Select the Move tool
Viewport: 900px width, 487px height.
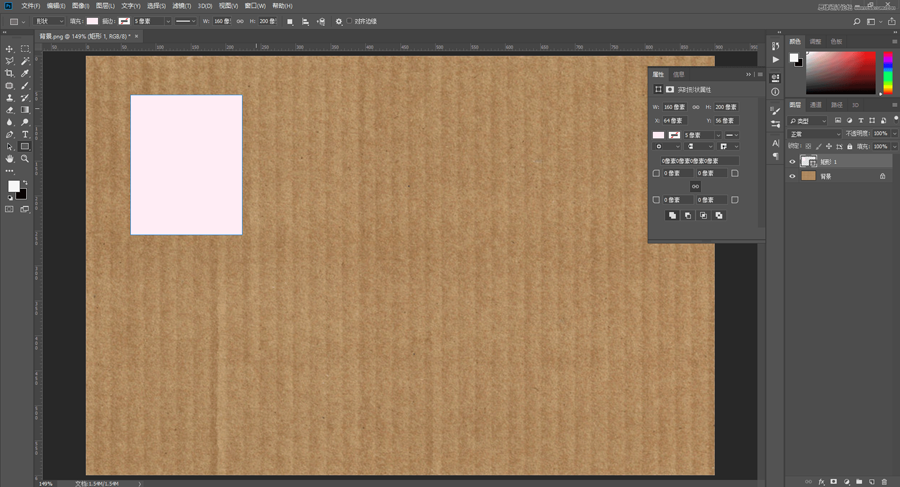[9, 49]
